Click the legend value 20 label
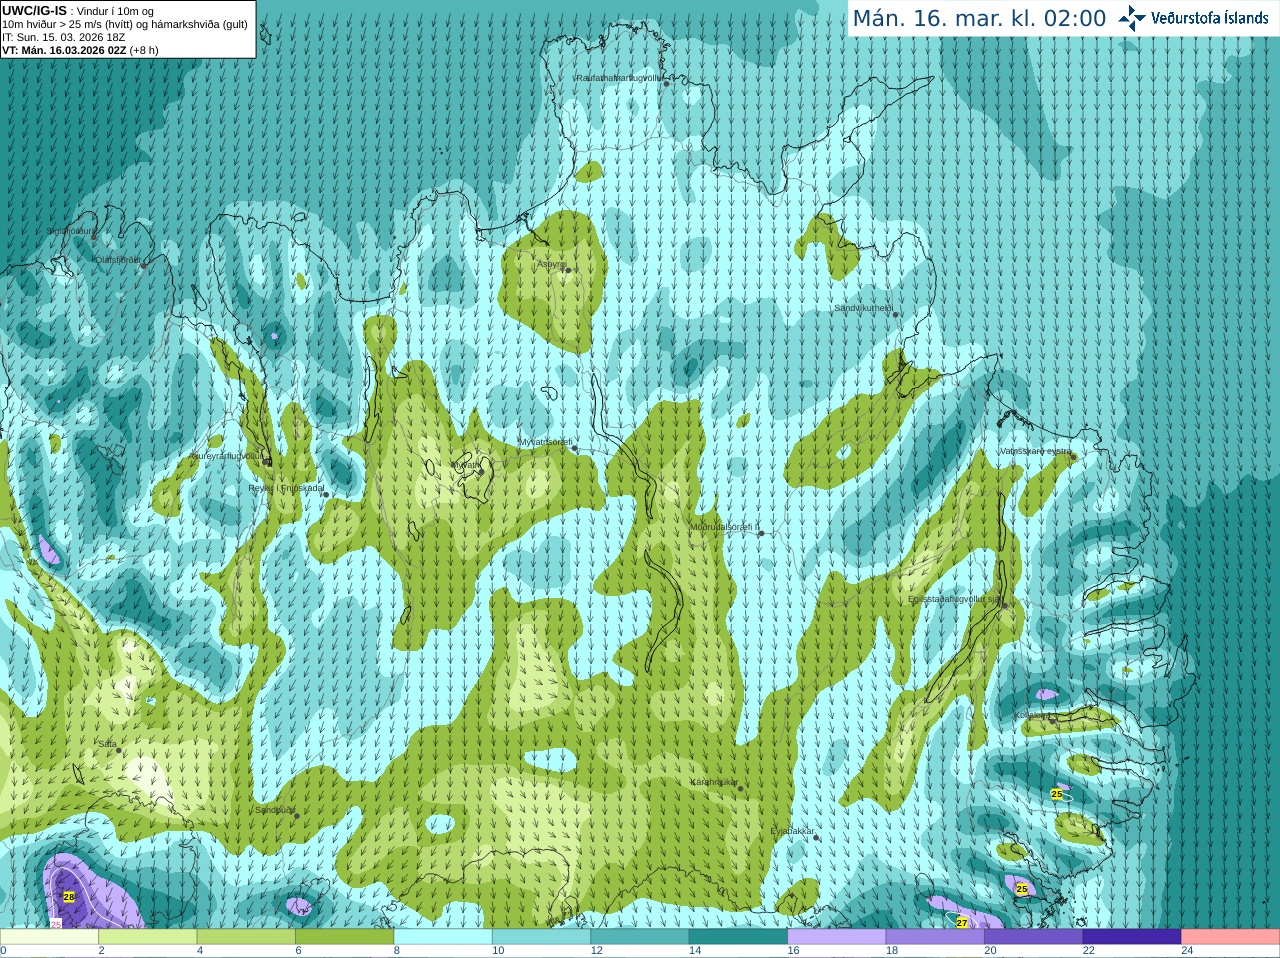This screenshot has height=958, width=1280. (990, 951)
